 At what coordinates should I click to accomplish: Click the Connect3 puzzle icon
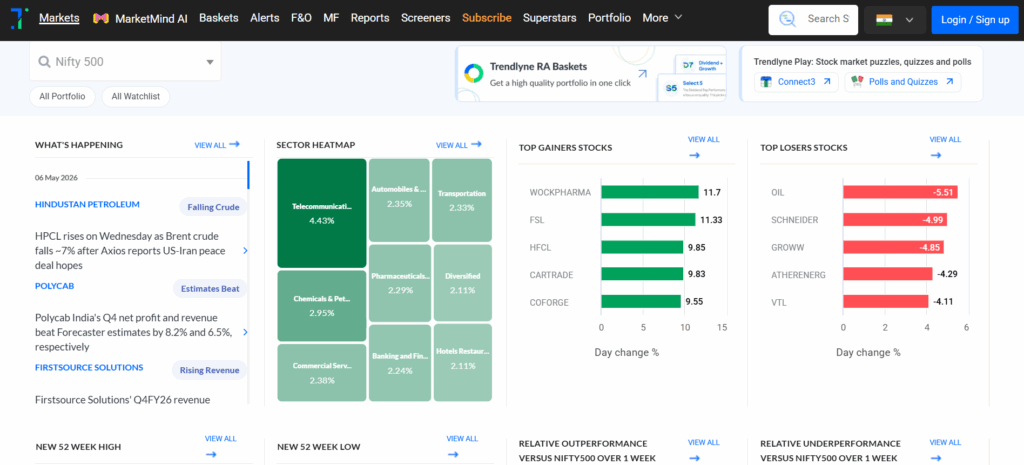point(767,82)
